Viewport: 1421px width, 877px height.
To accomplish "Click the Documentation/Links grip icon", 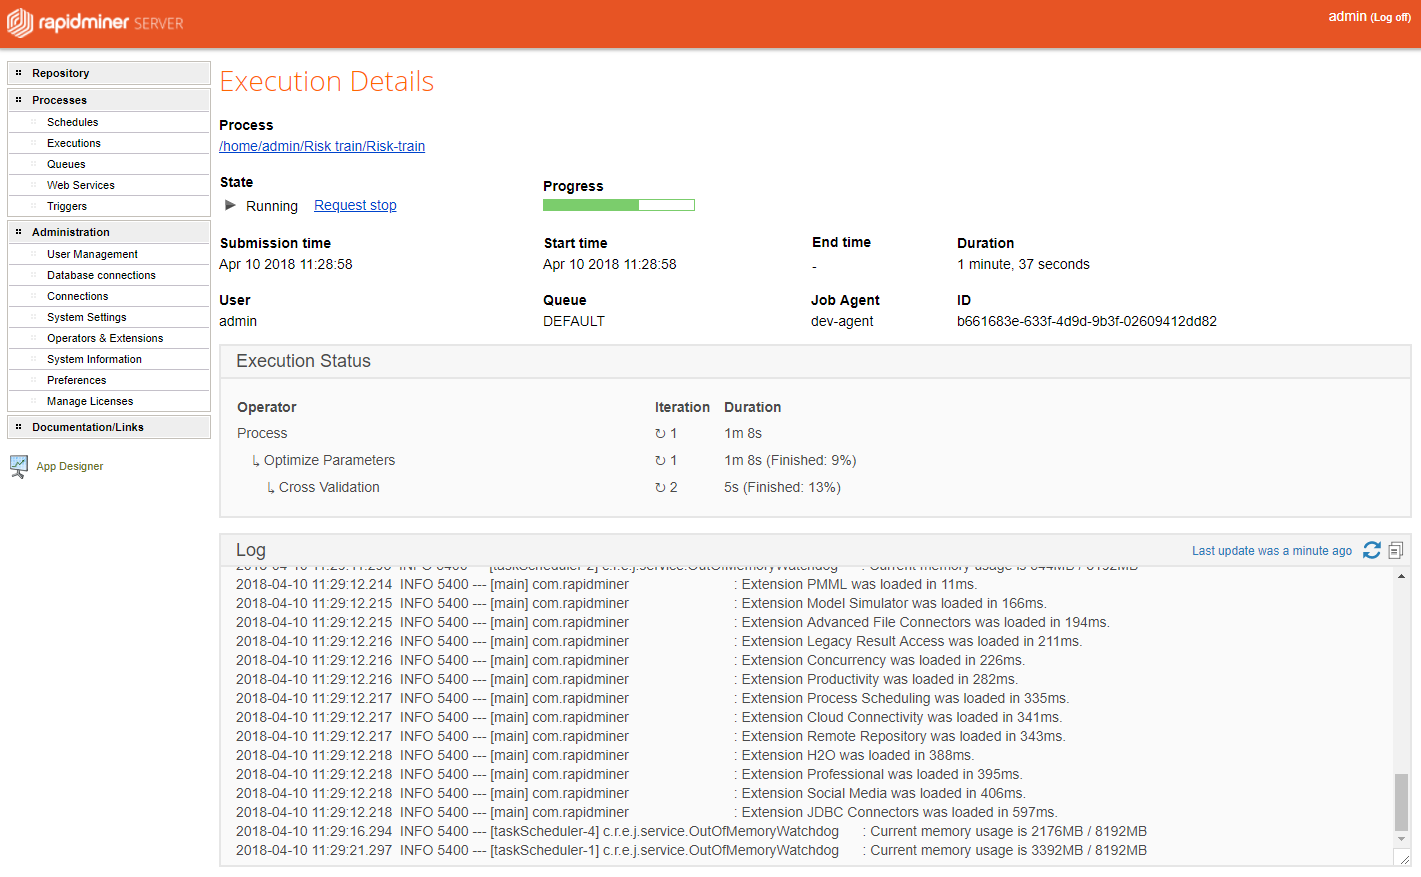I will tap(18, 427).
